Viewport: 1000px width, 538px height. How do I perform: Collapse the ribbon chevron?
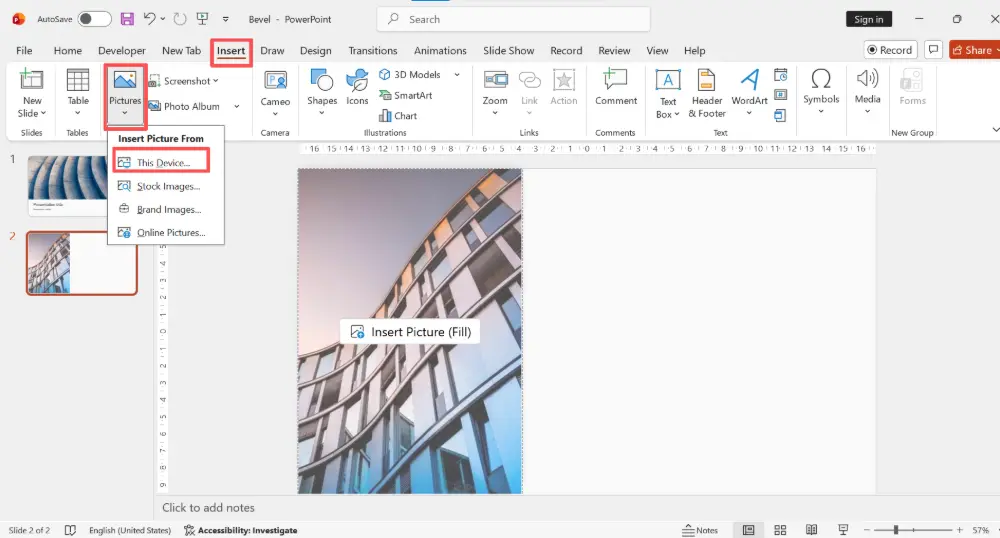pos(995,130)
